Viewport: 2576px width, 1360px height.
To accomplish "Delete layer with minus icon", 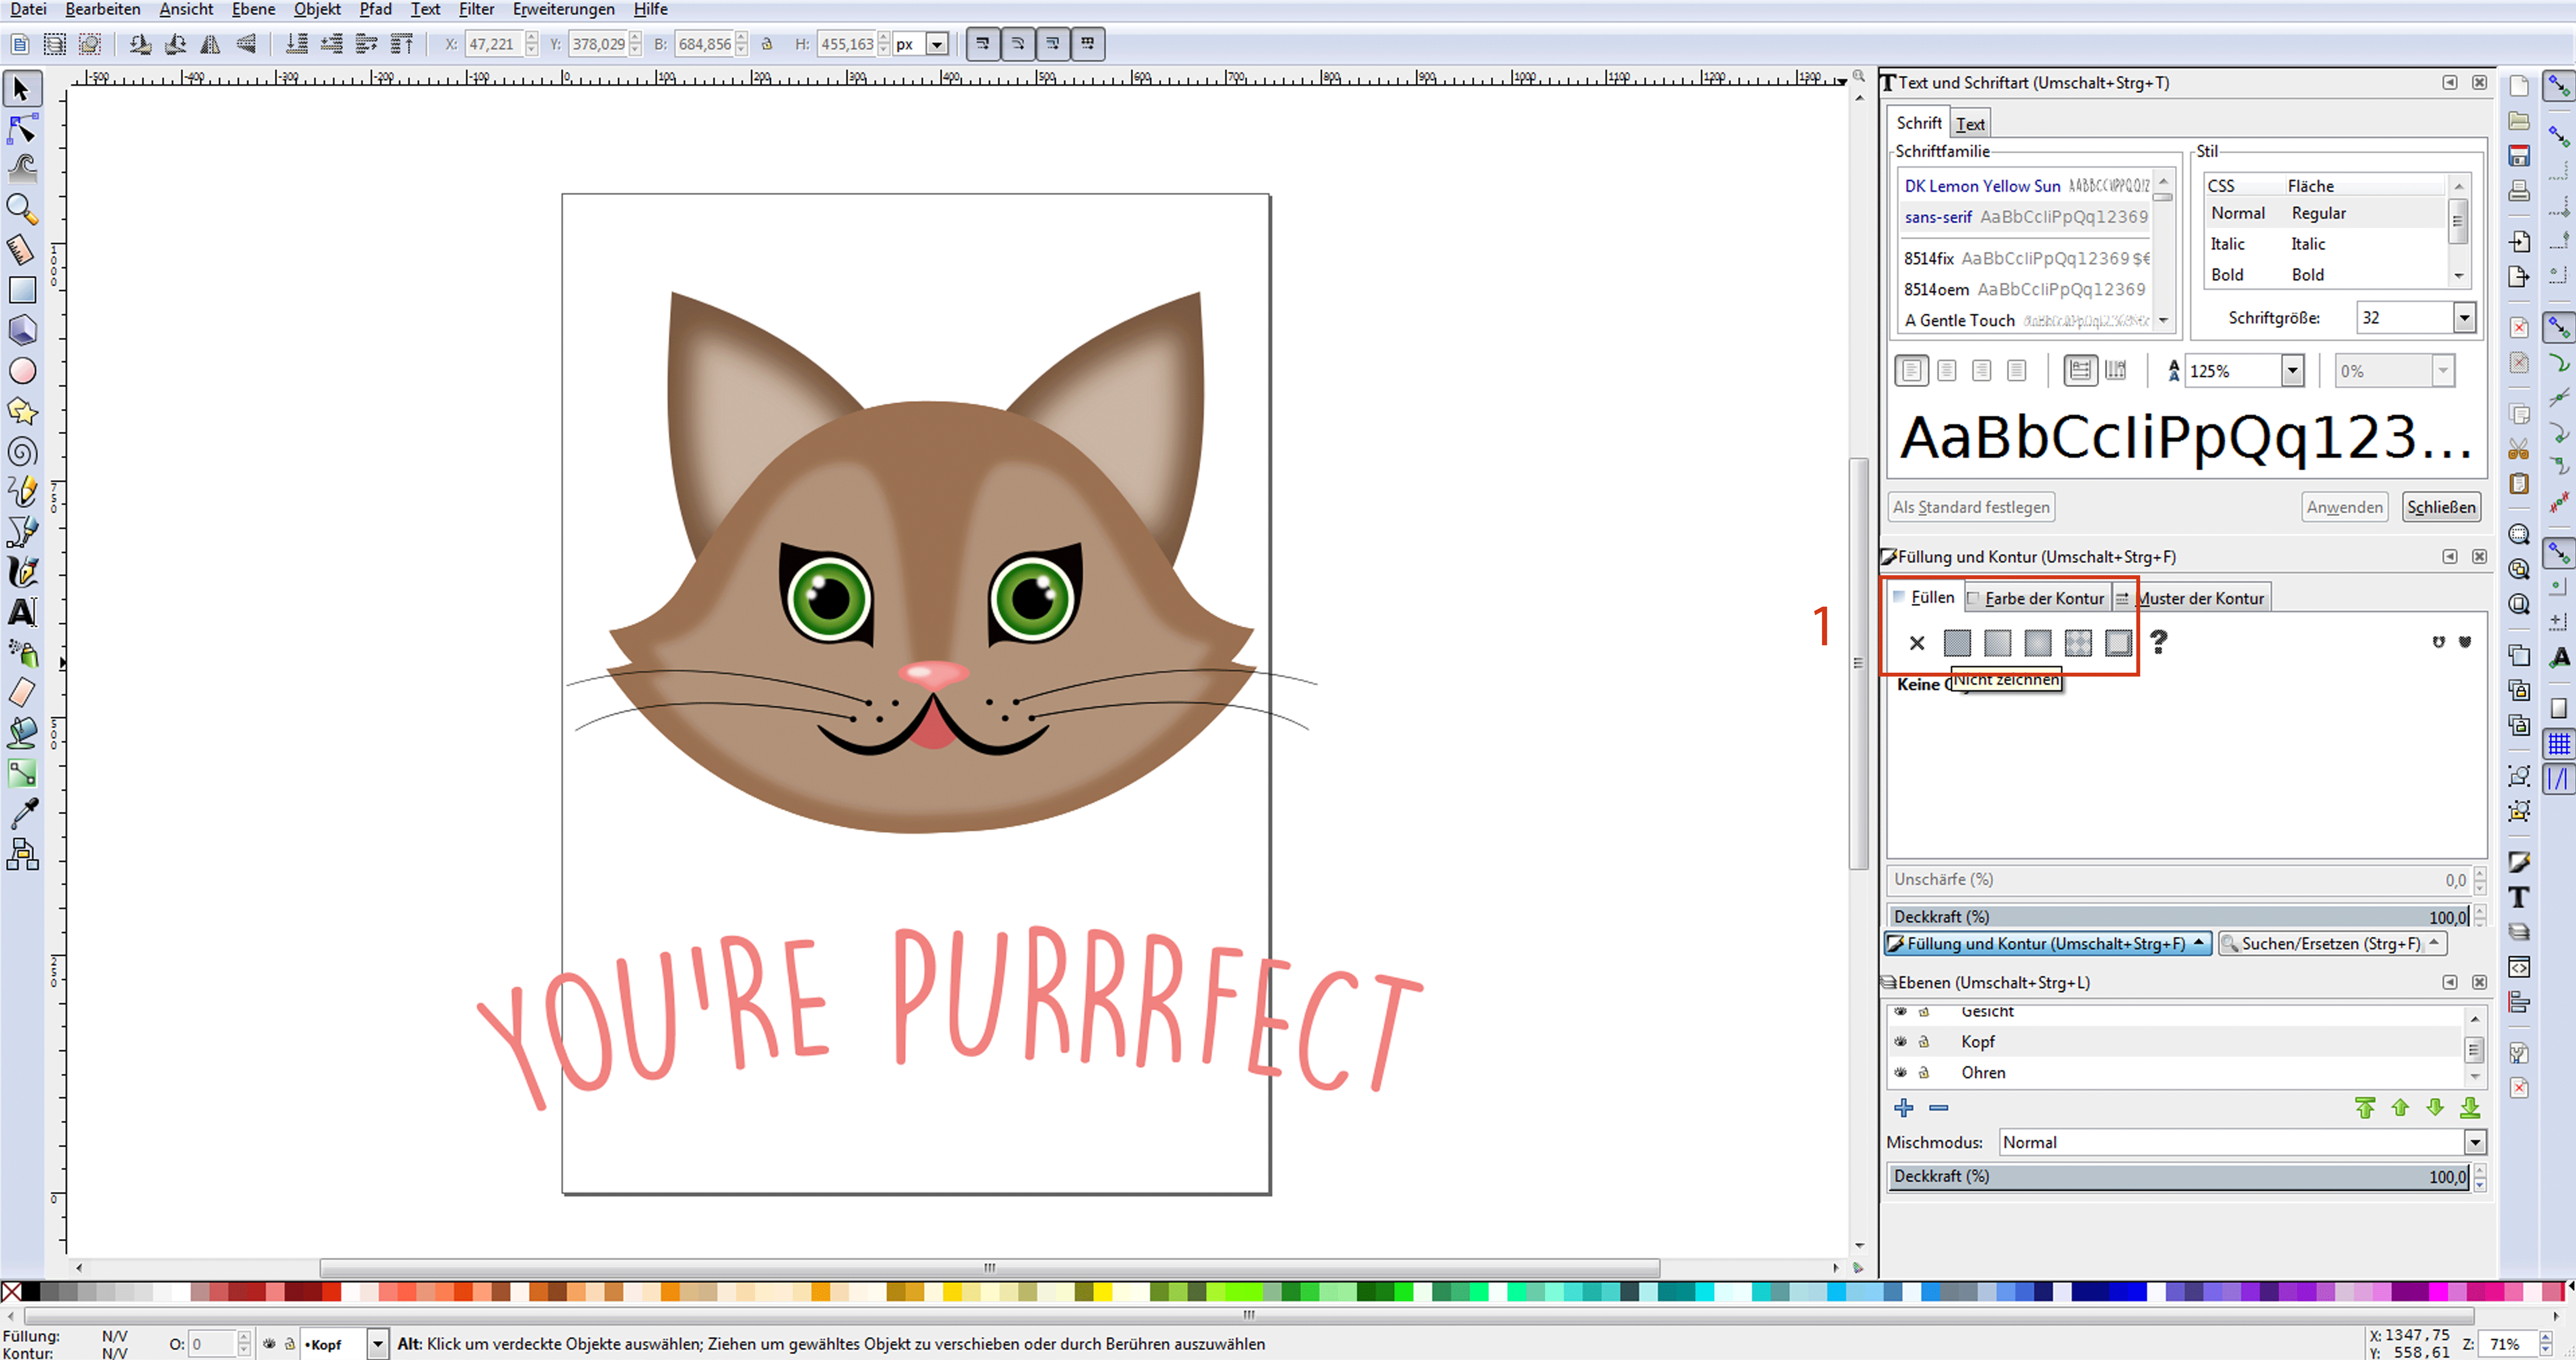I will tap(1938, 1108).
